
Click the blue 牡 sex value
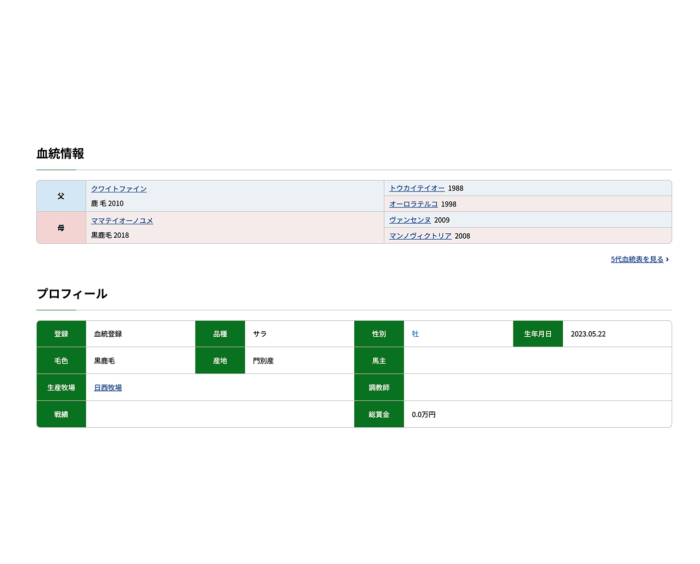tap(415, 334)
